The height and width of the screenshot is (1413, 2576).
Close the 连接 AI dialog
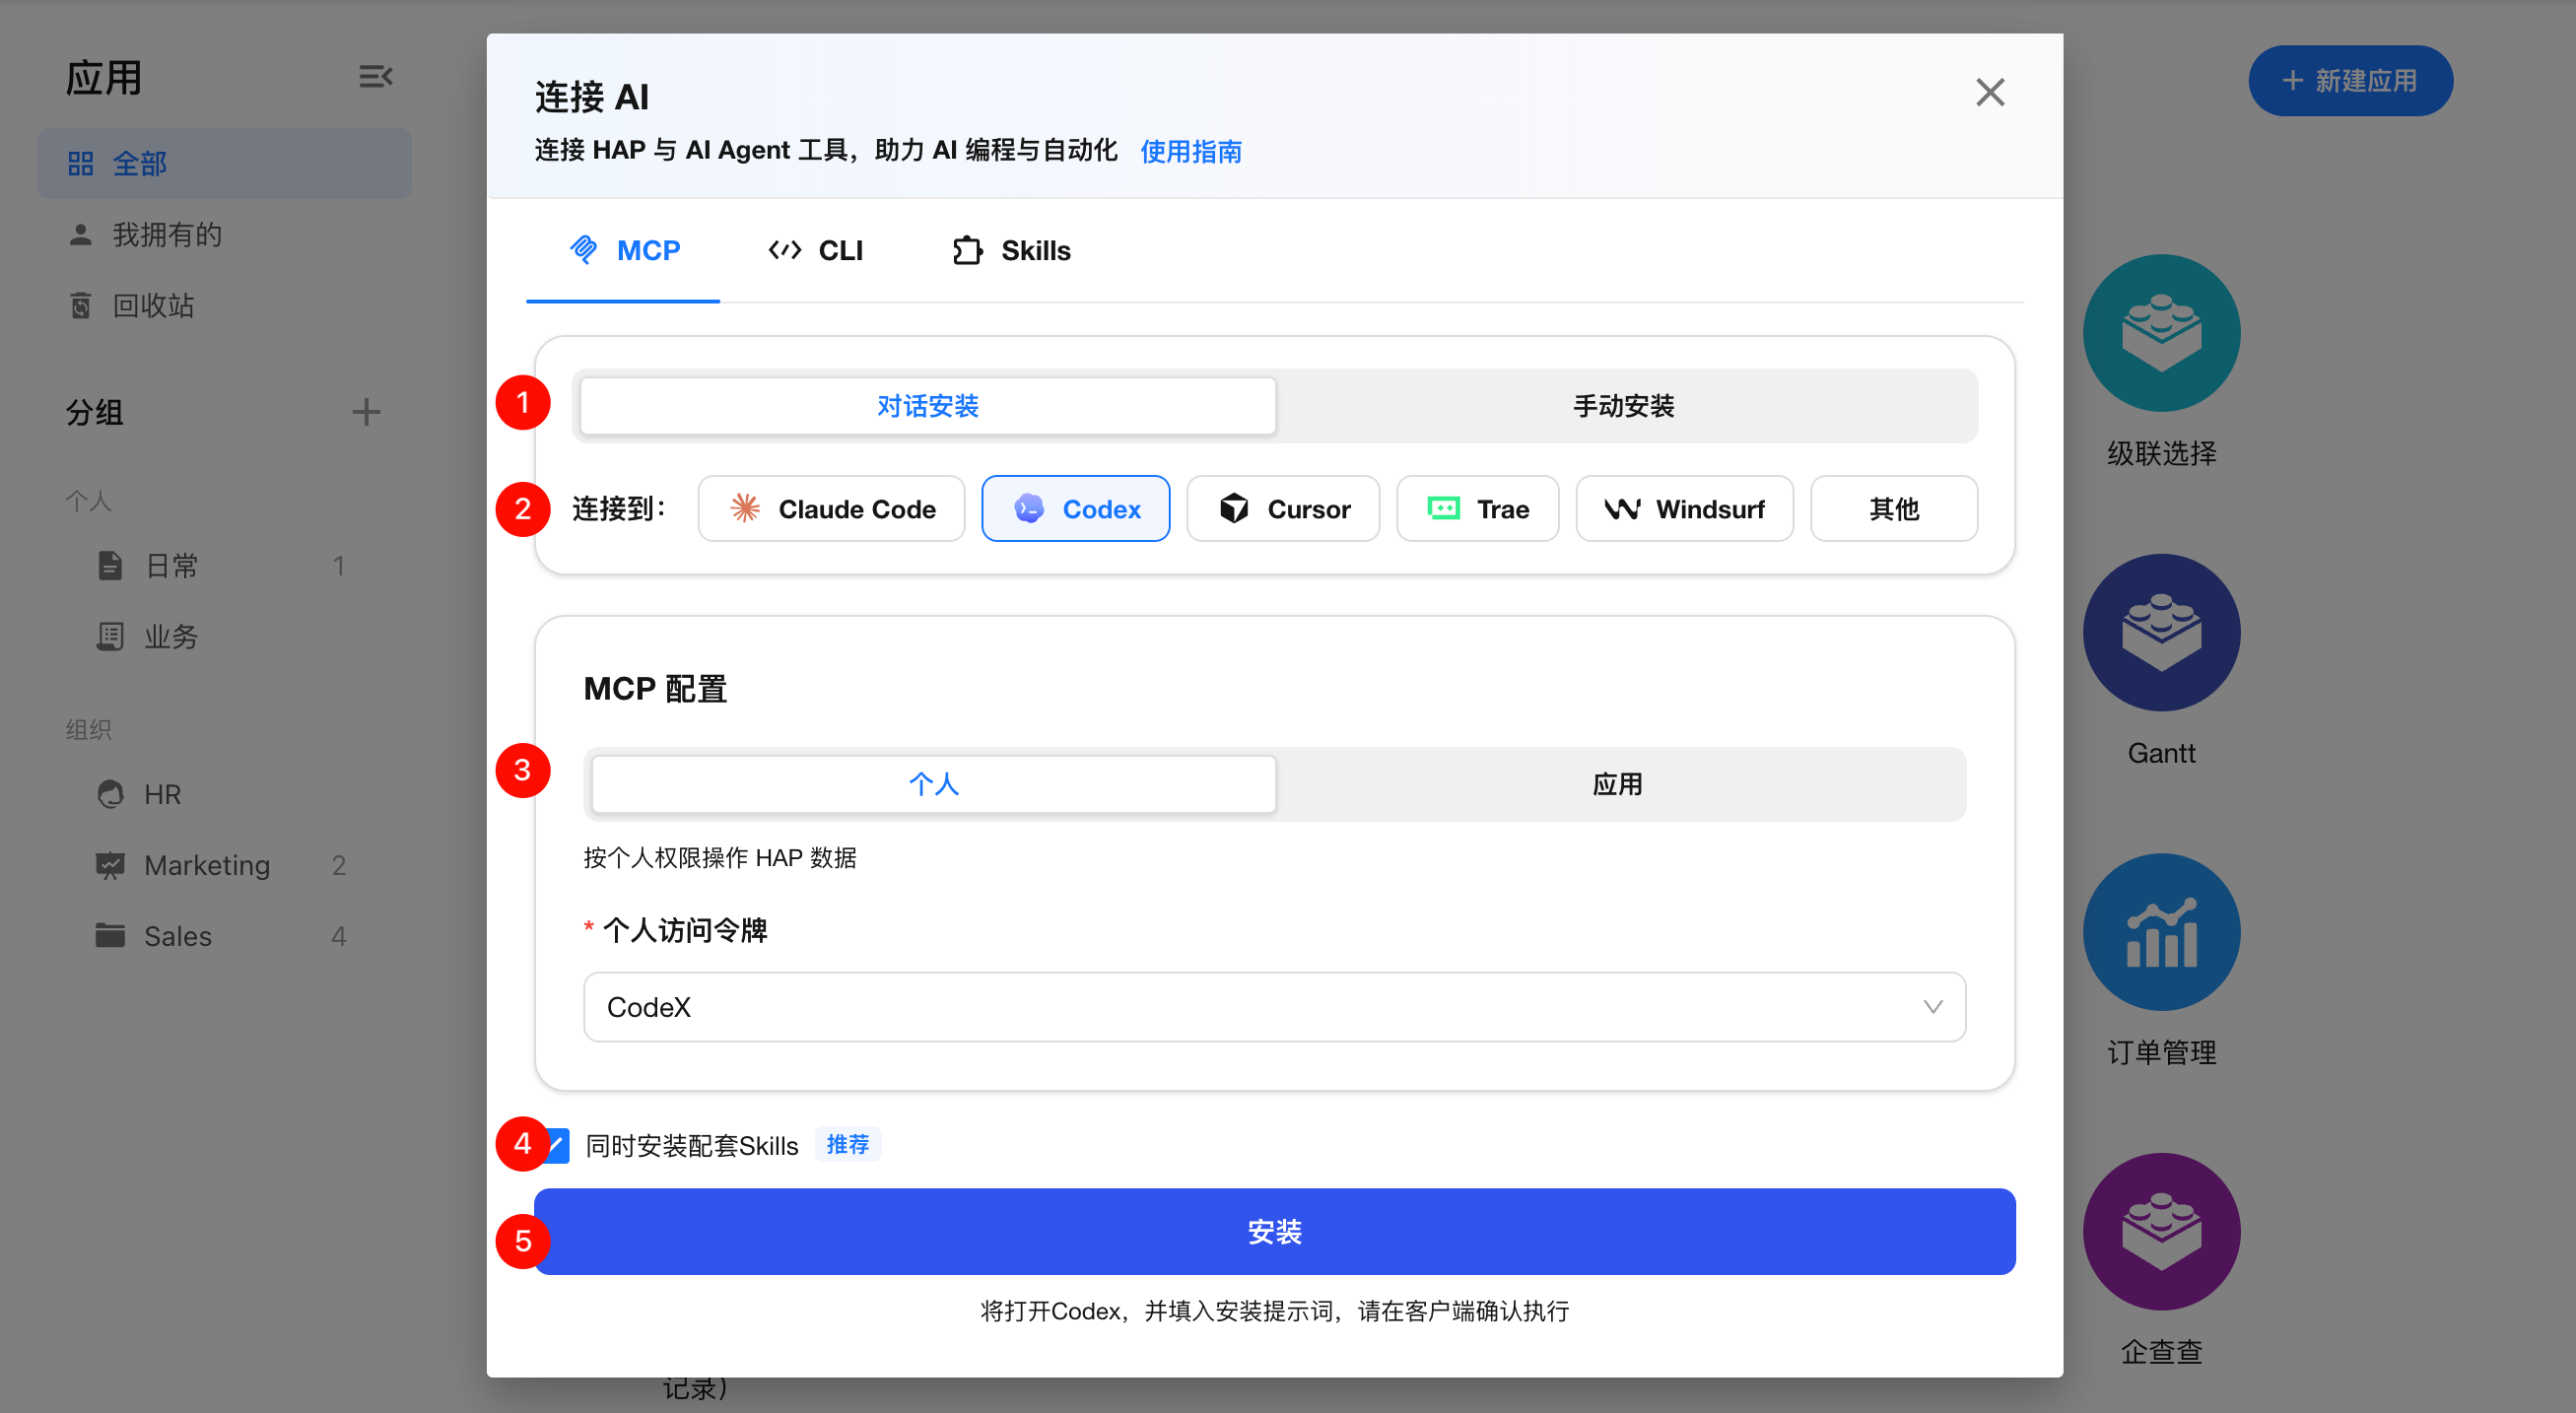tap(1990, 92)
